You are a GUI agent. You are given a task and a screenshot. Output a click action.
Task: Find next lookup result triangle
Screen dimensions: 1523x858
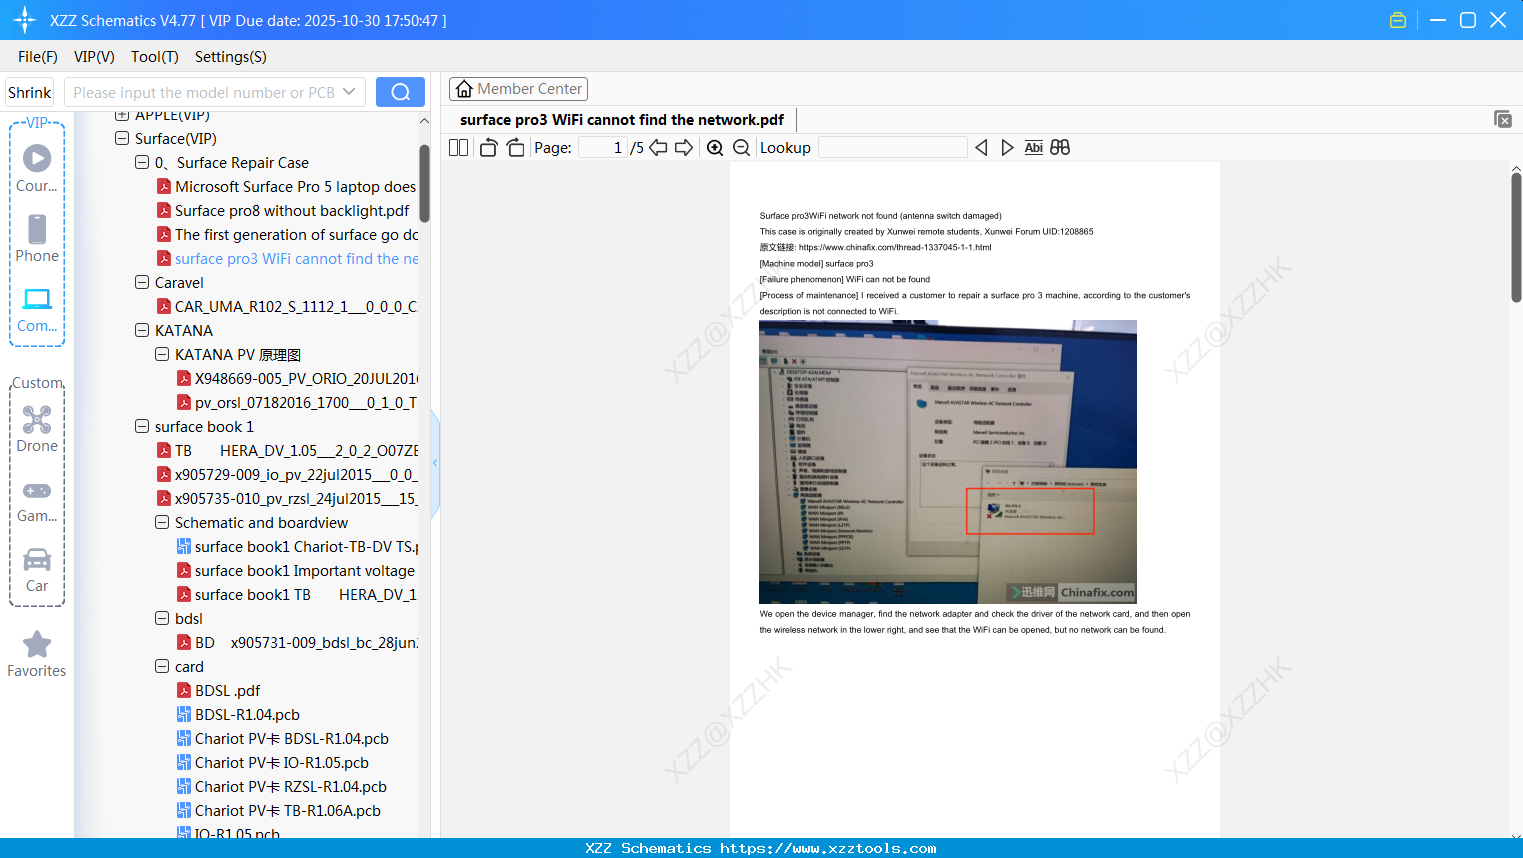click(x=1007, y=147)
